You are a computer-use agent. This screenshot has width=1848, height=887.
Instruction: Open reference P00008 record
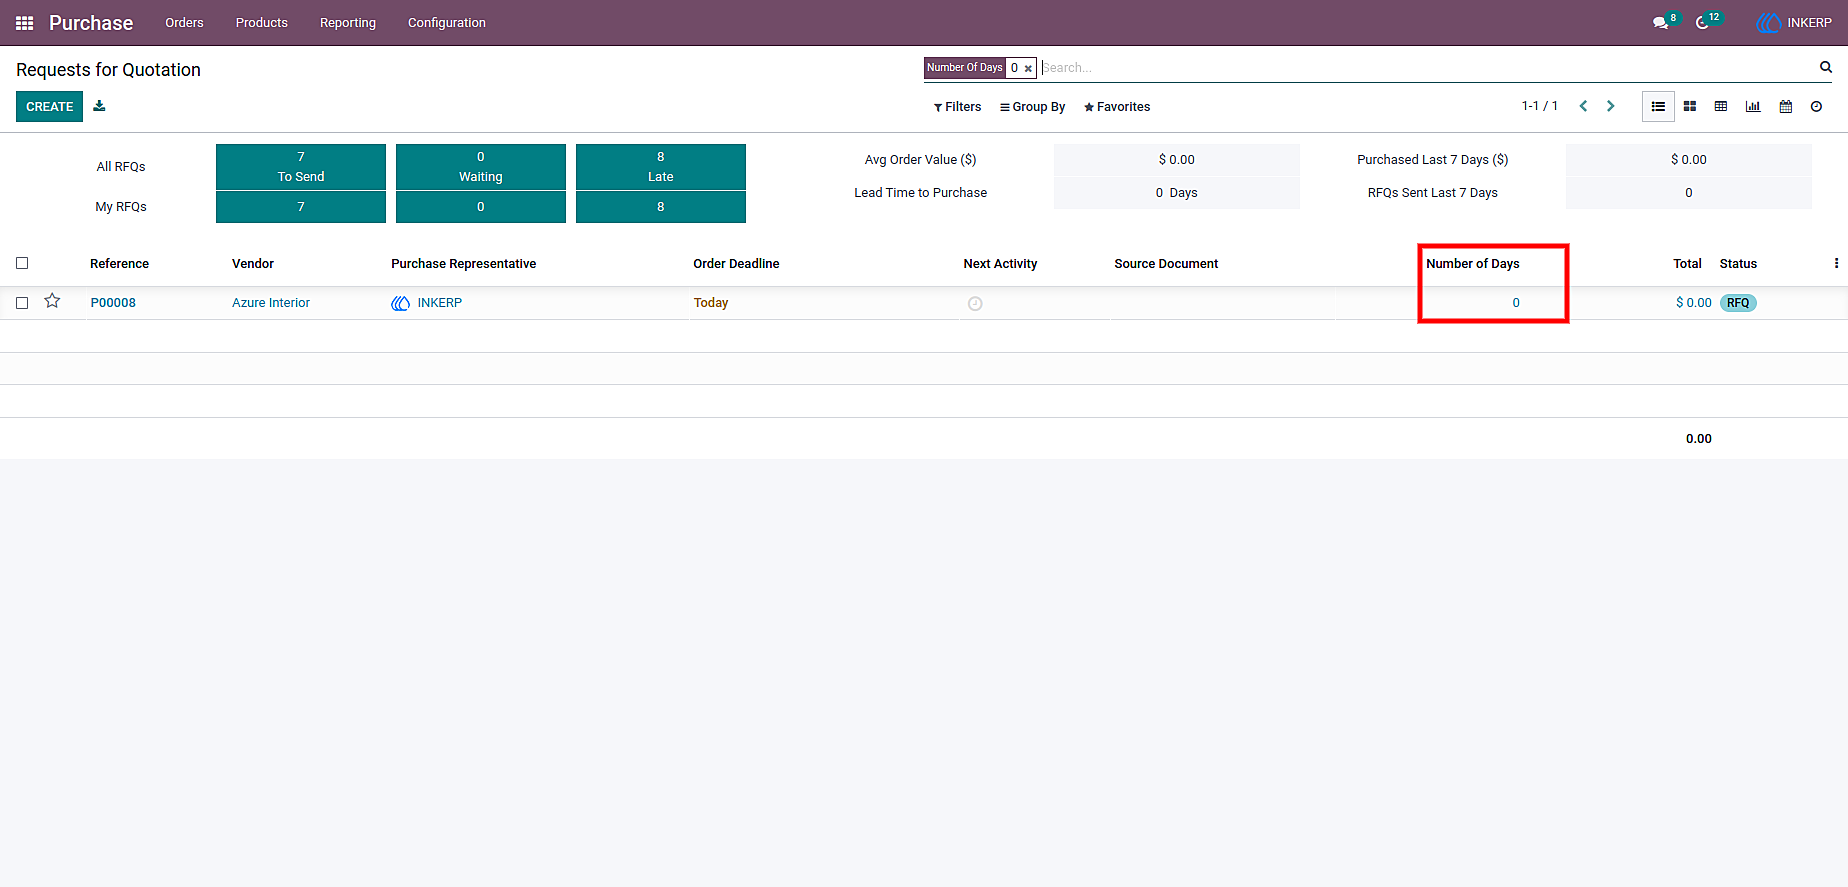(113, 303)
